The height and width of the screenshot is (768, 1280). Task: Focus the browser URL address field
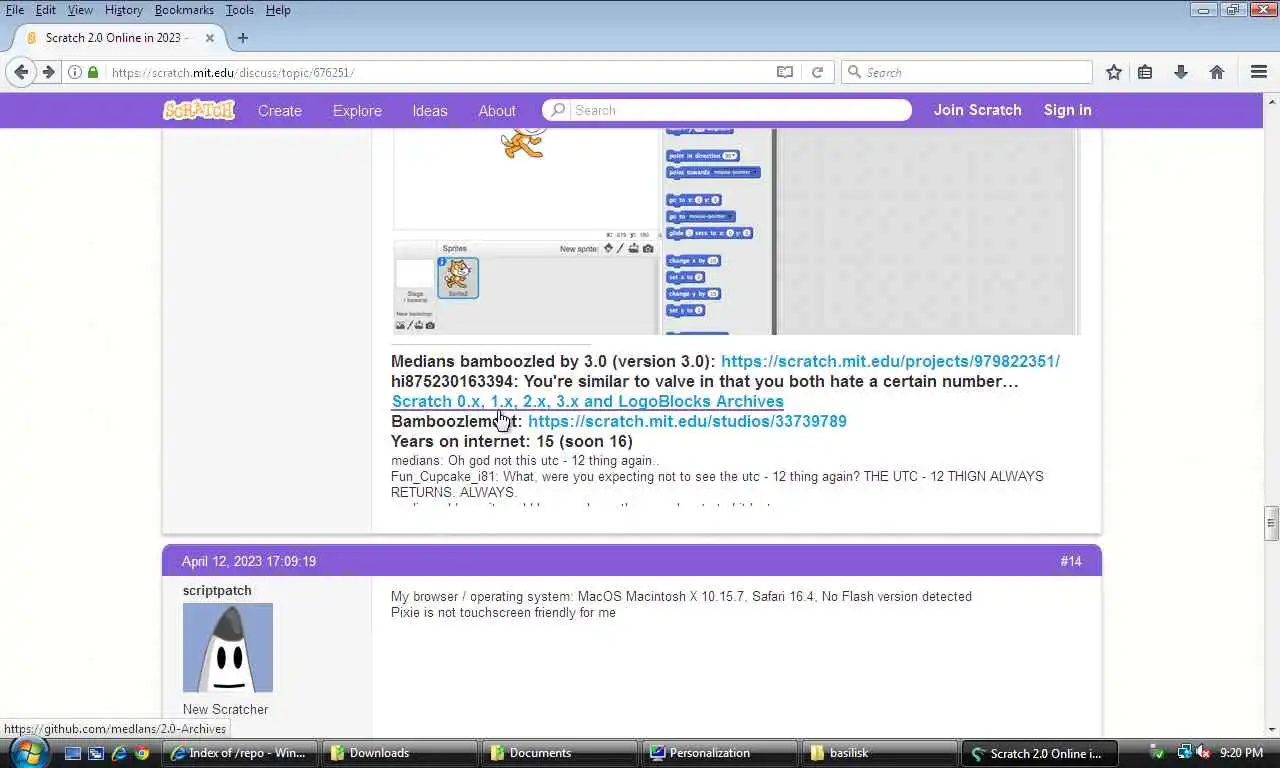[x=440, y=72]
